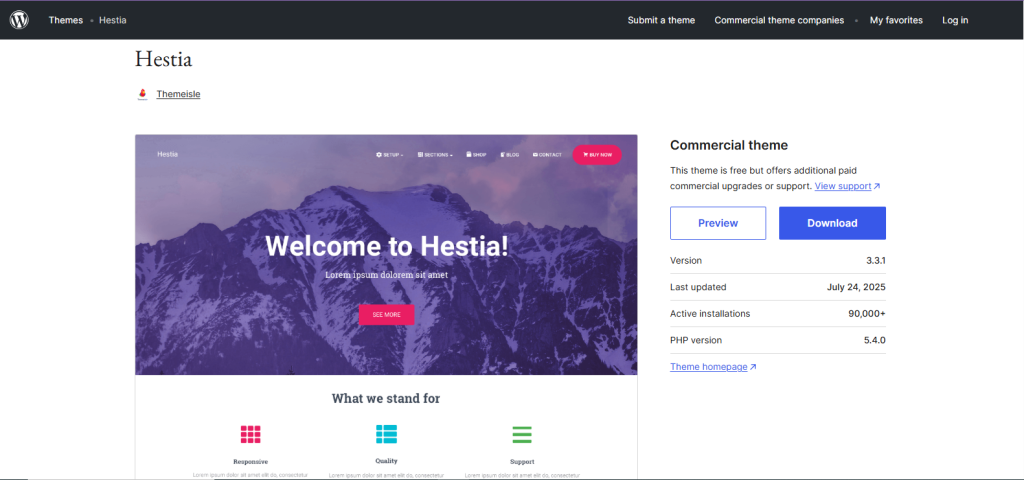Click the Themeisle author link
This screenshot has width=1024, height=480.
[x=178, y=94]
